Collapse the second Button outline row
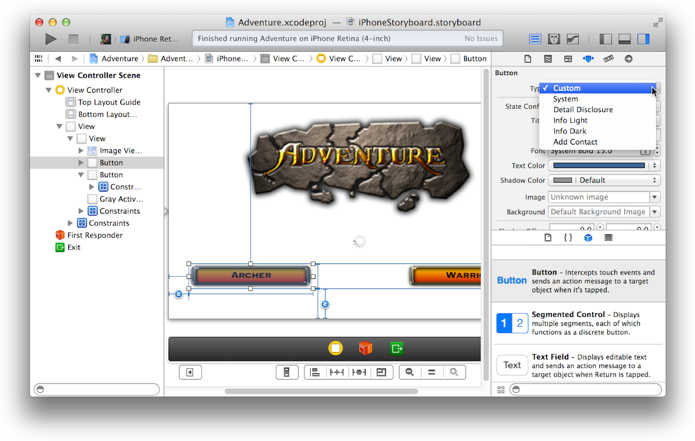This screenshot has height=441, width=695. click(x=81, y=175)
